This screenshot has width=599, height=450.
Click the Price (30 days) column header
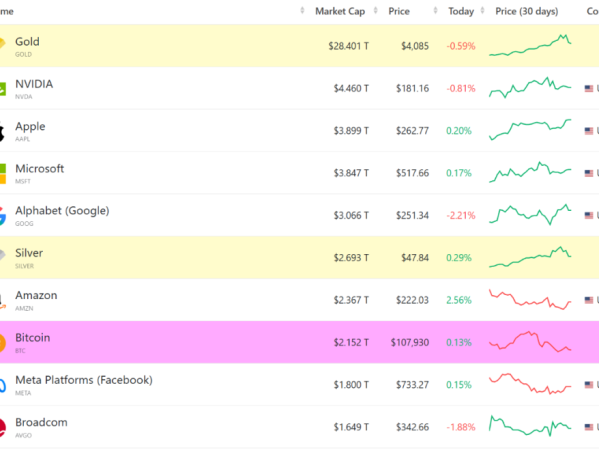tap(526, 11)
